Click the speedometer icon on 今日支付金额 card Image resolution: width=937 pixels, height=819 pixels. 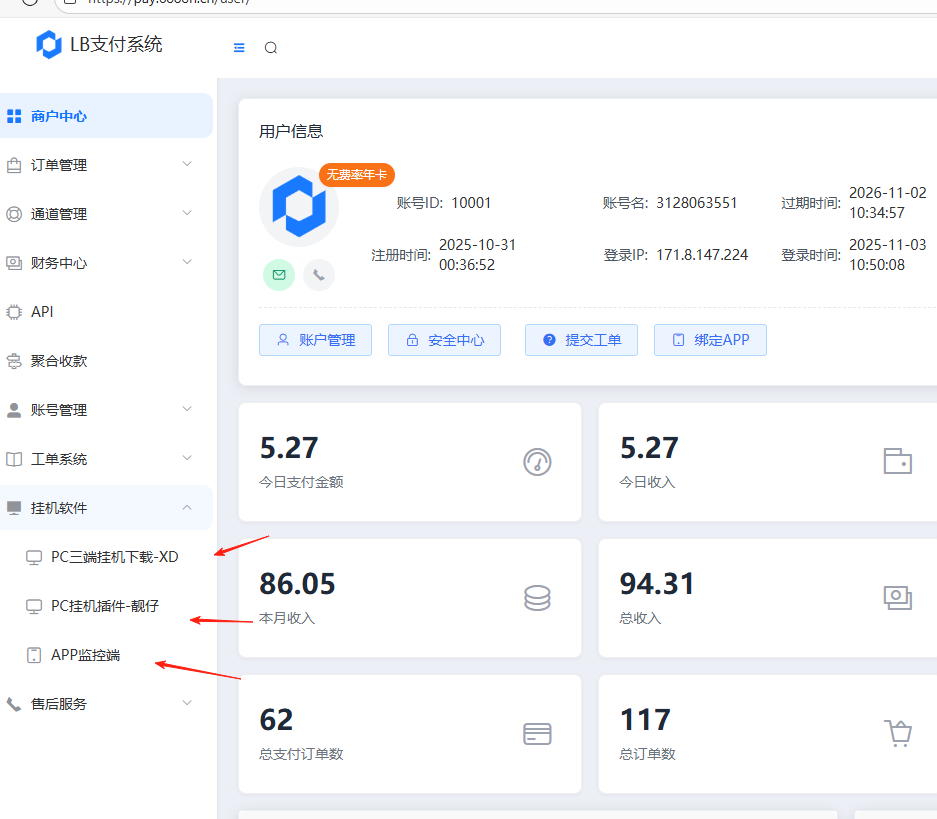537,463
